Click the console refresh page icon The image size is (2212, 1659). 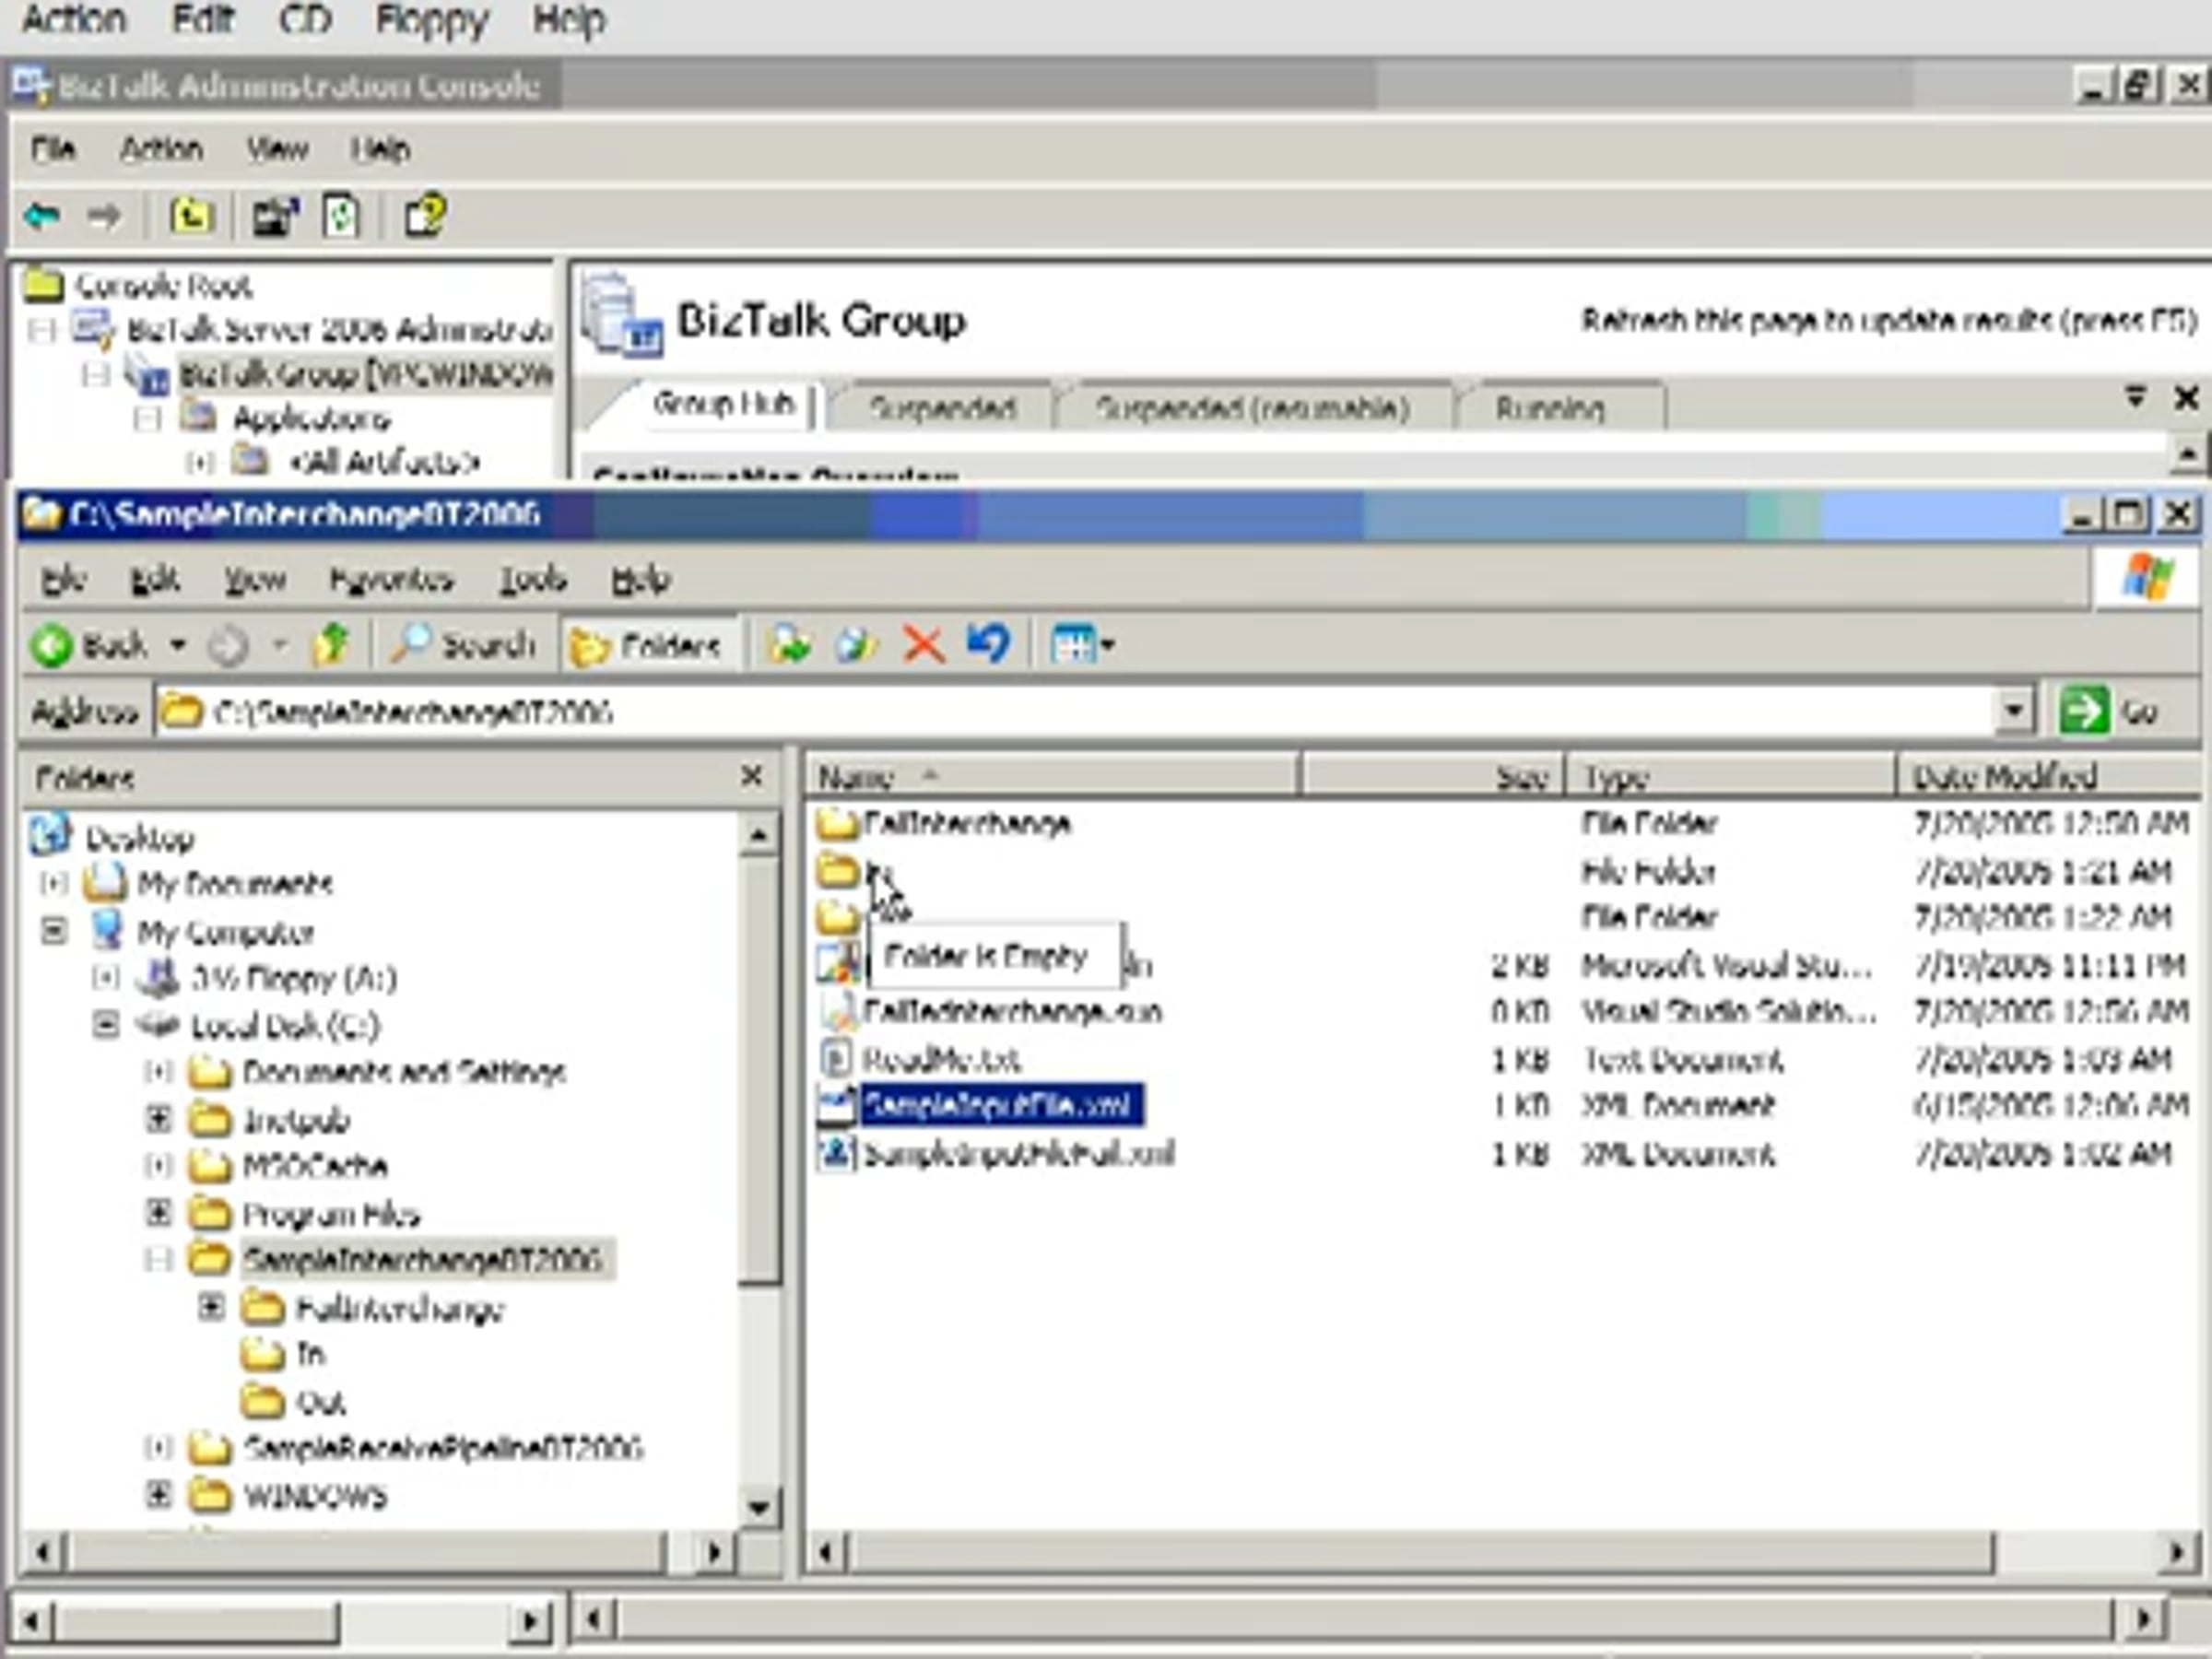click(x=341, y=215)
